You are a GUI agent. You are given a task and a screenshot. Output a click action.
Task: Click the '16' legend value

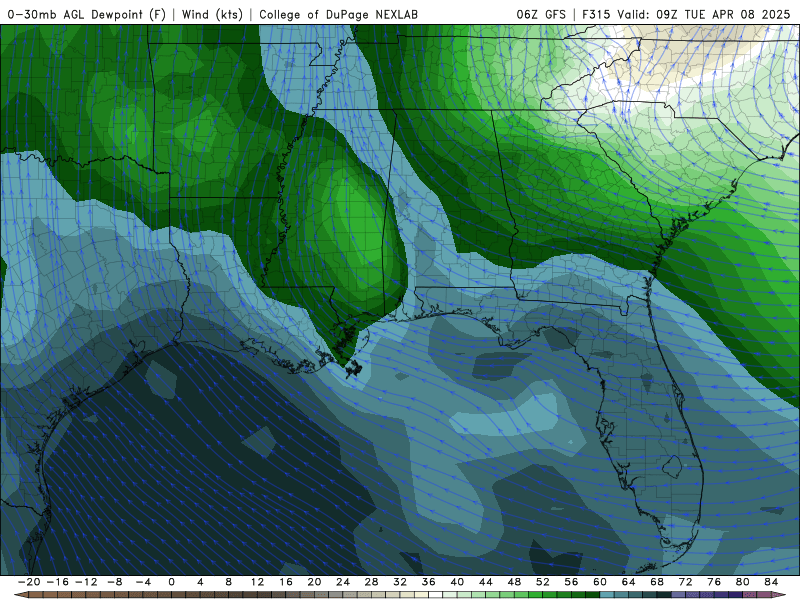click(x=286, y=582)
